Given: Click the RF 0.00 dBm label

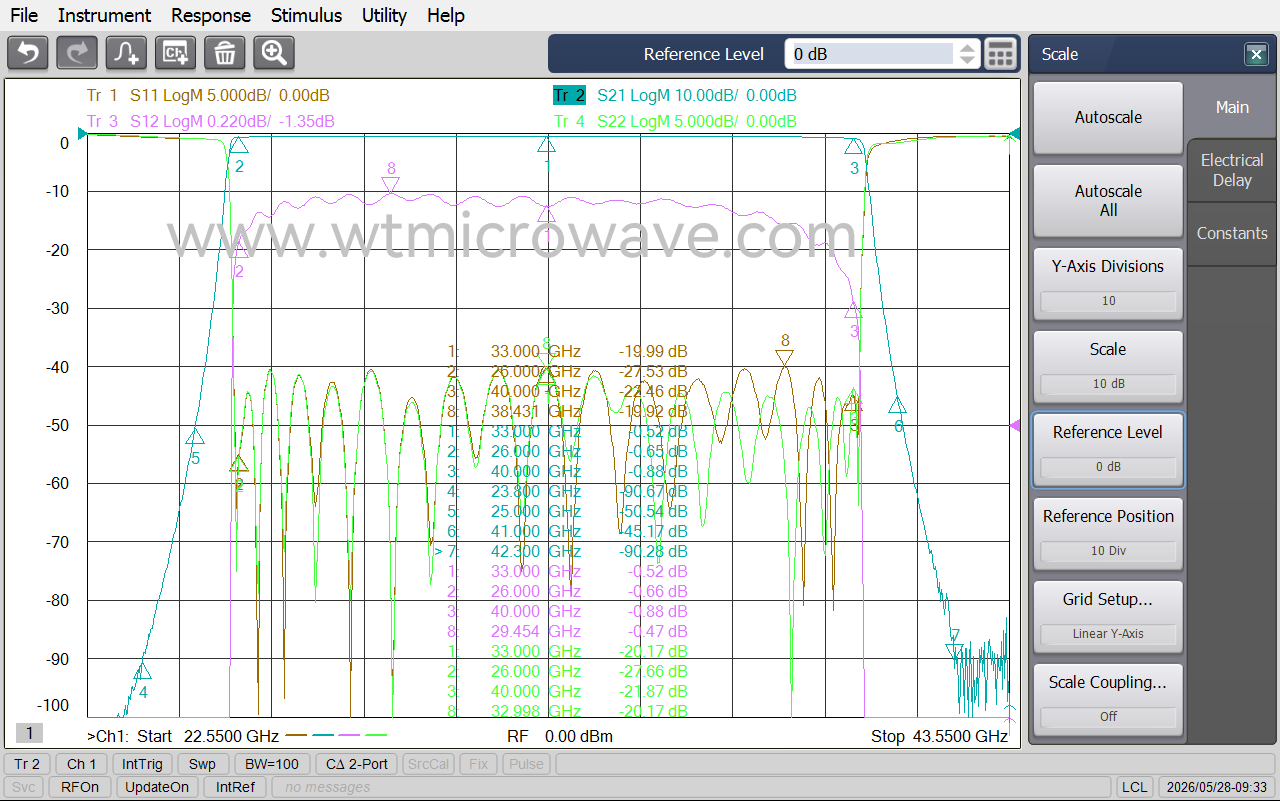Looking at the screenshot, I should [x=560, y=737].
